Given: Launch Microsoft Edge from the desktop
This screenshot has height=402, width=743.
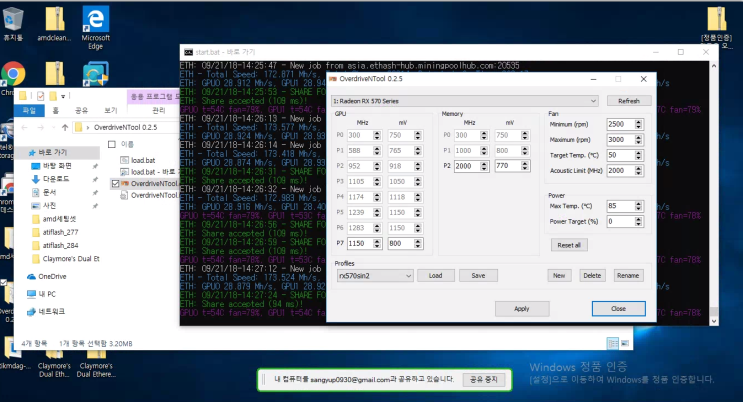Looking at the screenshot, I should 95,27.
